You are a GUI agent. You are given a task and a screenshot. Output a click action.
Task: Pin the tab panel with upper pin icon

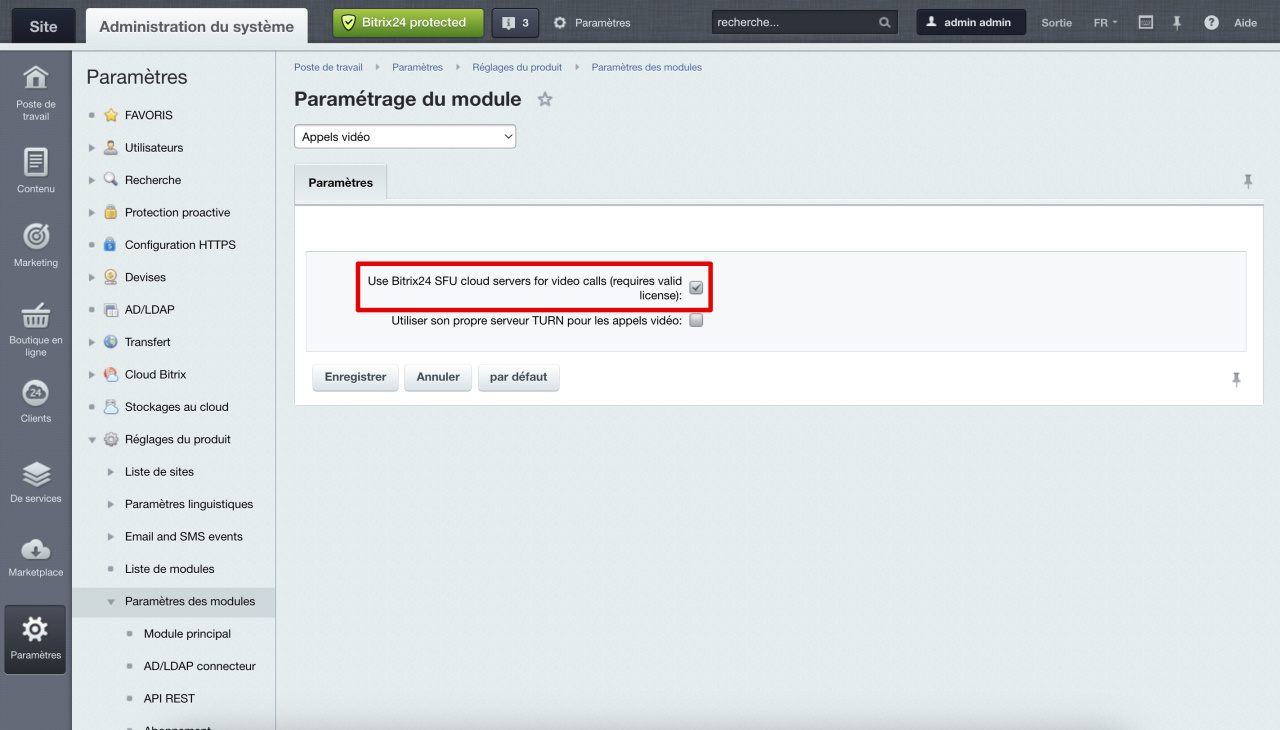1247,181
